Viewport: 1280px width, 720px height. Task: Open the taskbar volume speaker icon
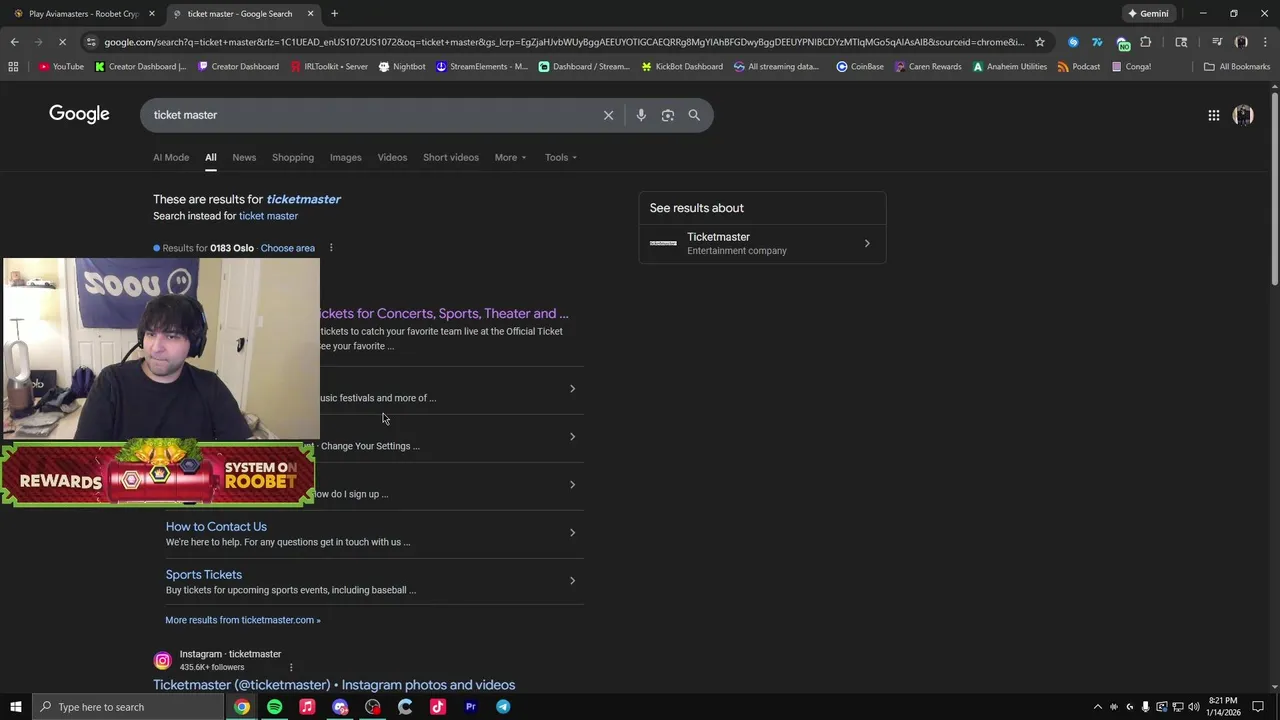(1193, 707)
